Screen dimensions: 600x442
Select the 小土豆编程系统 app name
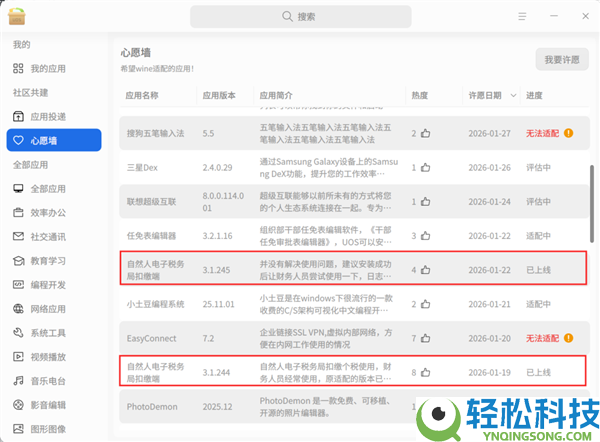pyautogui.click(x=155, y=304)
